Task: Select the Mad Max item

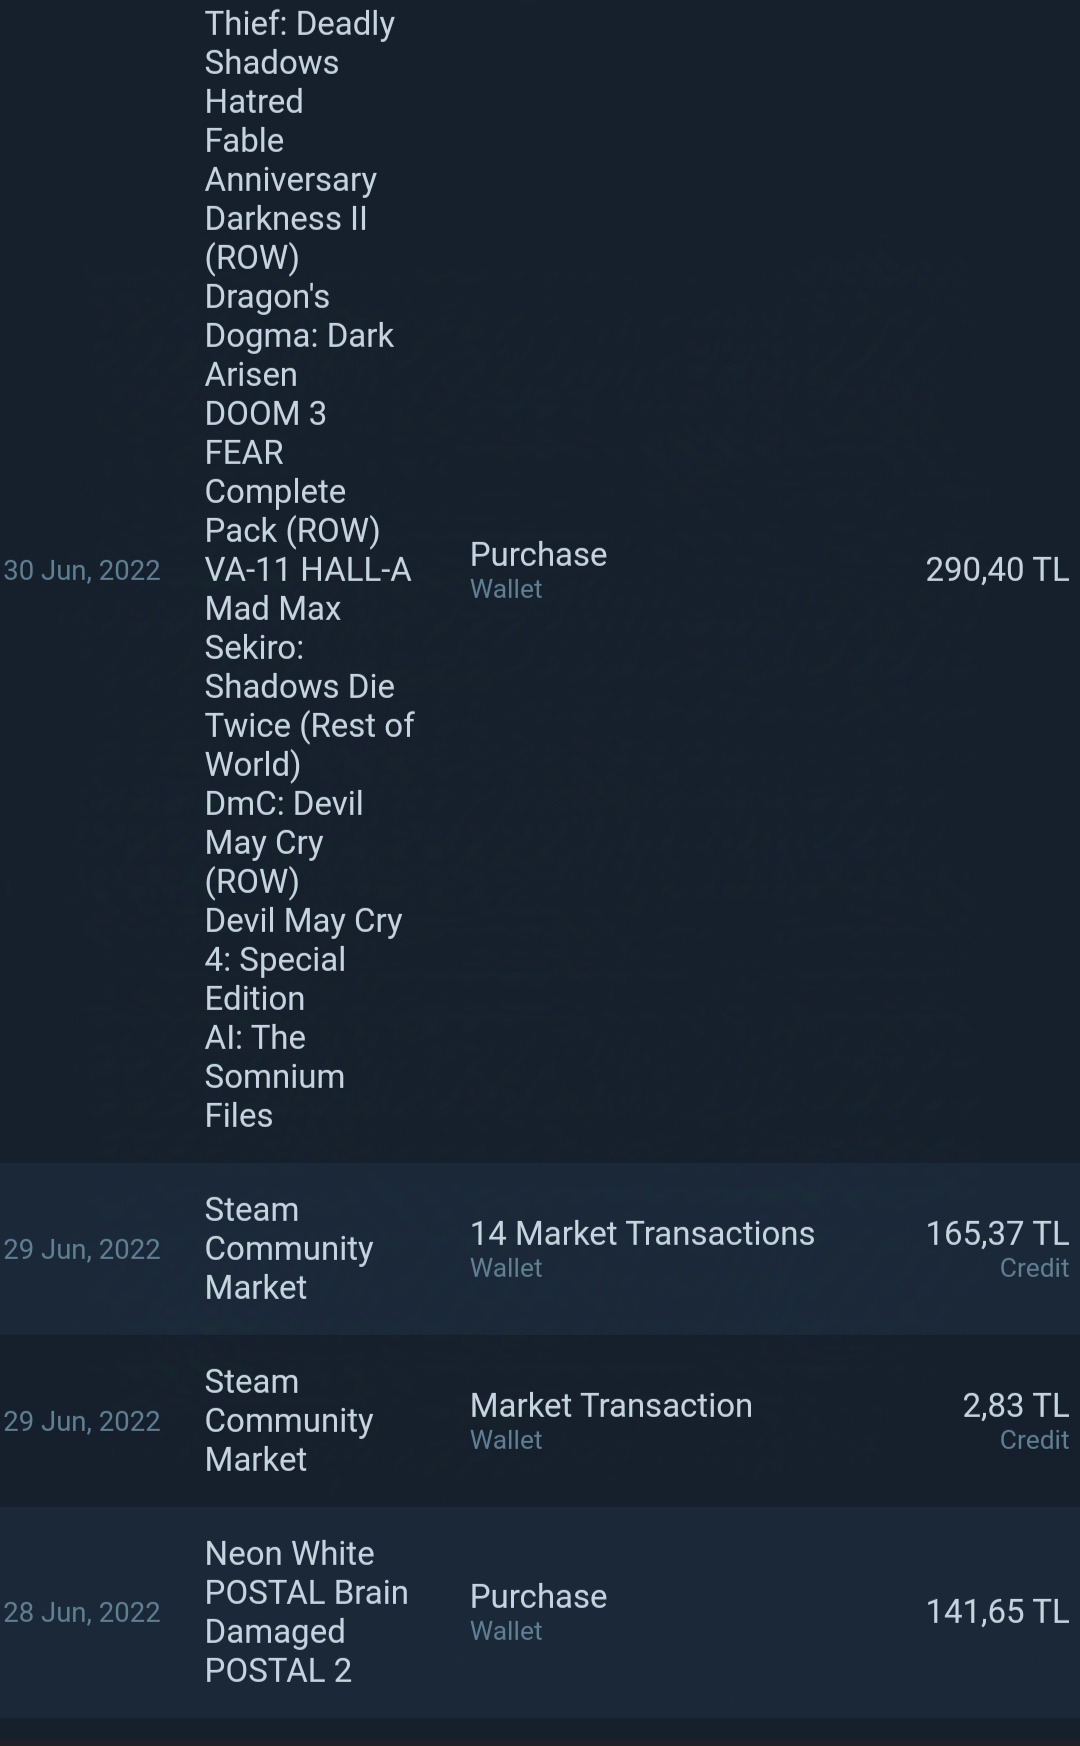Action: 272,608
